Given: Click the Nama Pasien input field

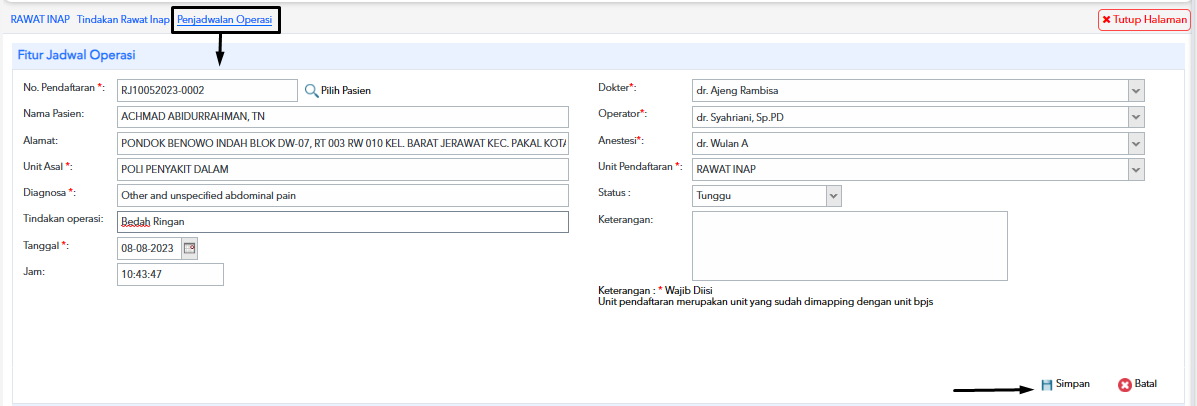Looking at the screenshot, I should point(343,117).
